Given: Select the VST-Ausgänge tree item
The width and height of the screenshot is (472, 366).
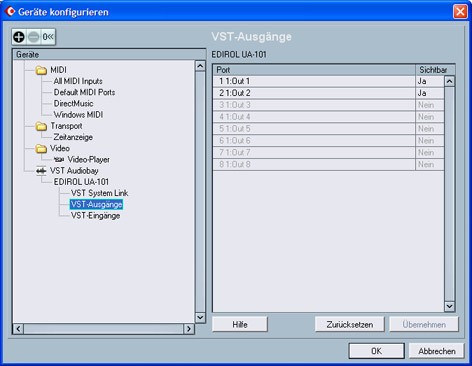Looking at the screenshot, I should (x=96, y=204).
